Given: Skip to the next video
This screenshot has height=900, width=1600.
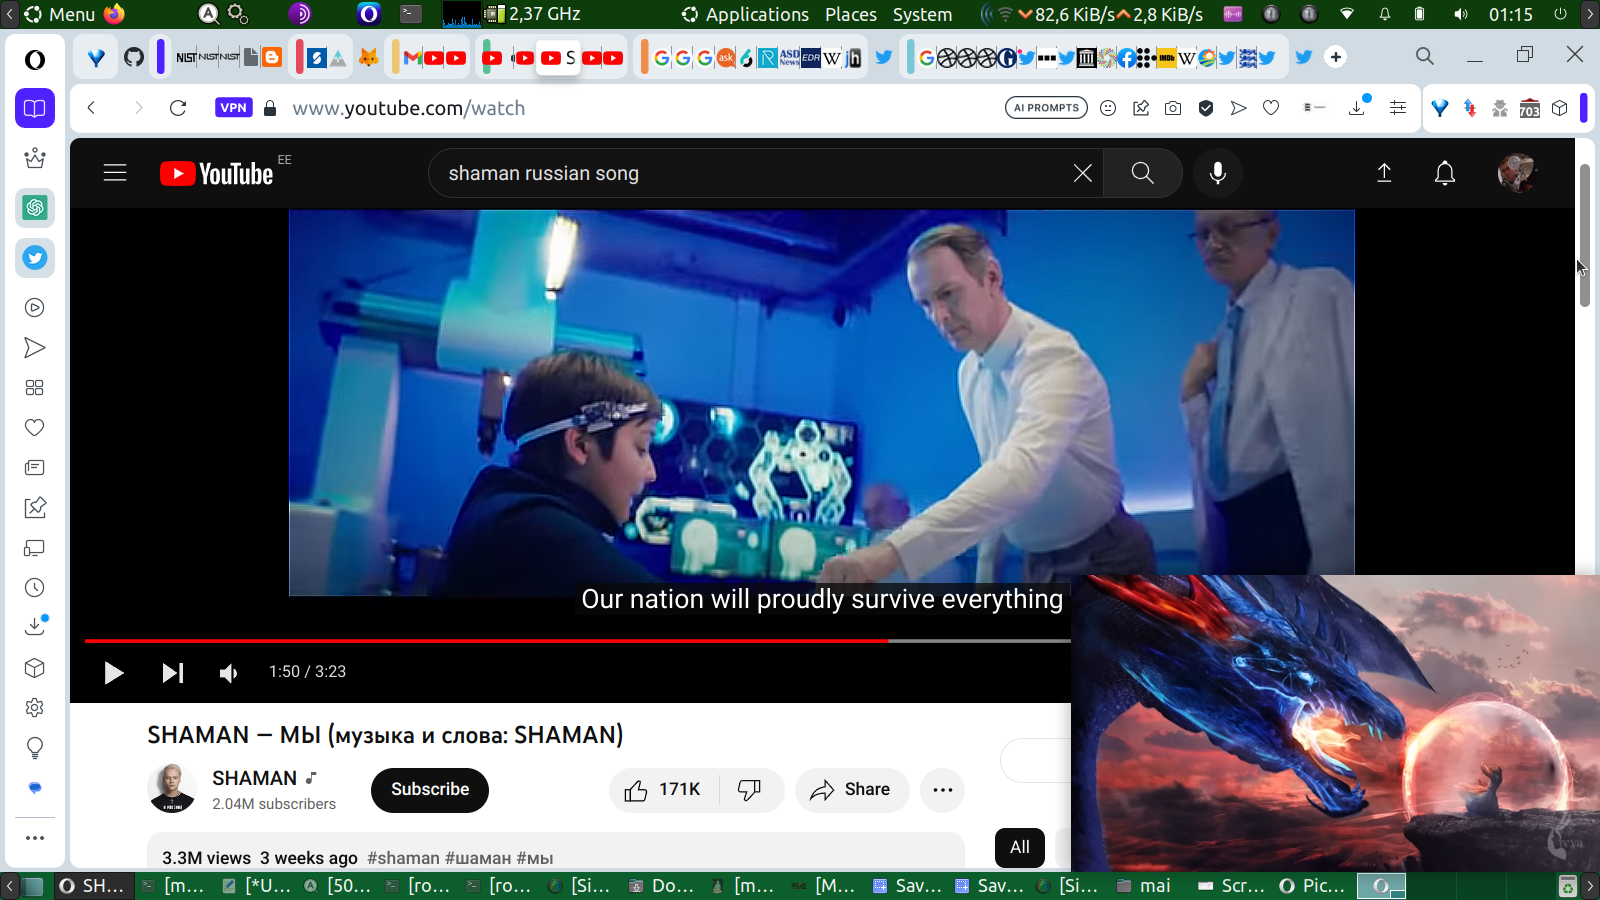Looking at the screenshot, I should point(173,672).
